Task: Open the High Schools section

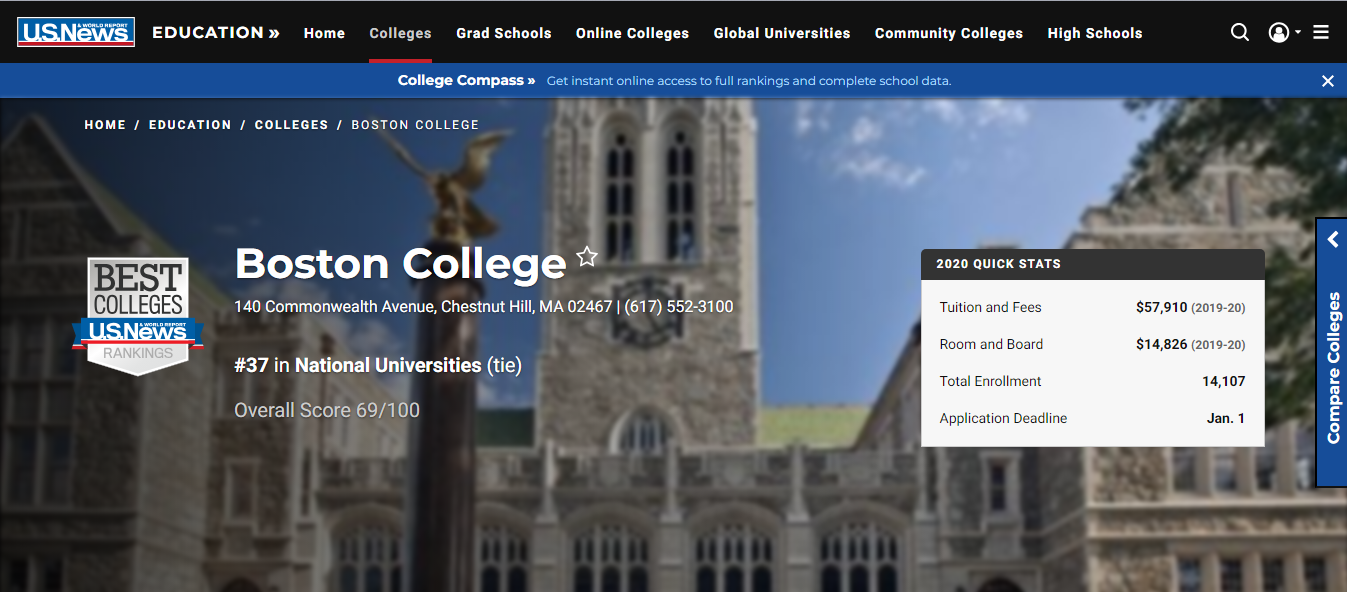Action: (x=1095, y=33)
